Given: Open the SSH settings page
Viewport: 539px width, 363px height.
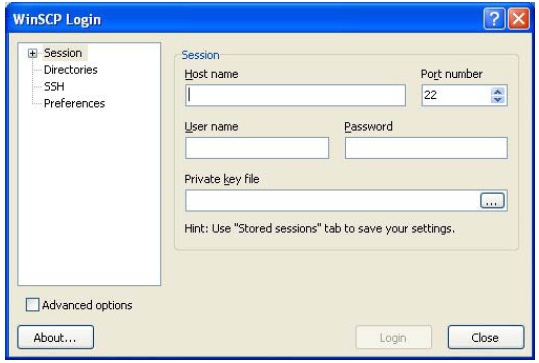Looking at the screenshot, I should tap(54, 87).
